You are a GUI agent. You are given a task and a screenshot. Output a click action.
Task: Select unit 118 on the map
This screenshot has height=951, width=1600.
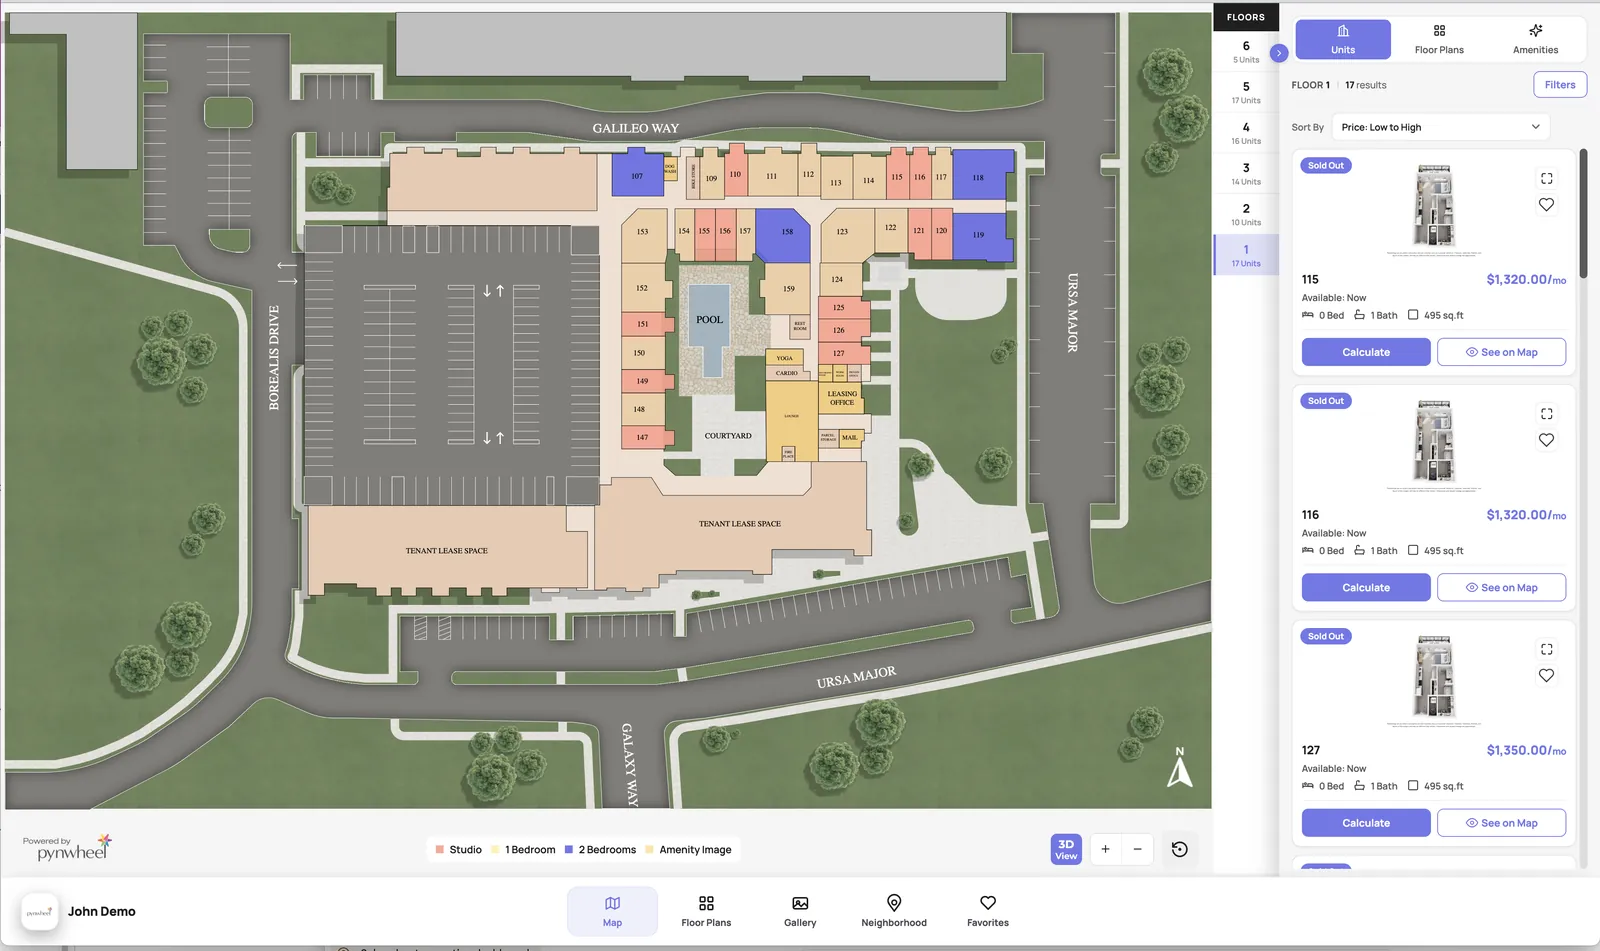[981, 176]
